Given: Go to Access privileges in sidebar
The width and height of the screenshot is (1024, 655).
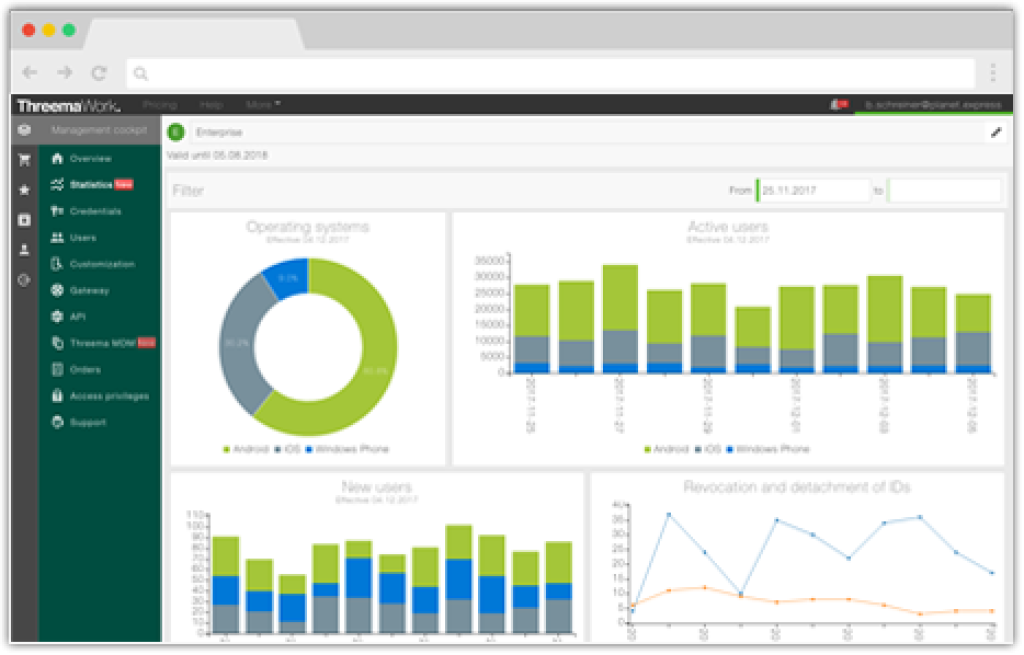Looking at the screenshot, I should (108, 396).
